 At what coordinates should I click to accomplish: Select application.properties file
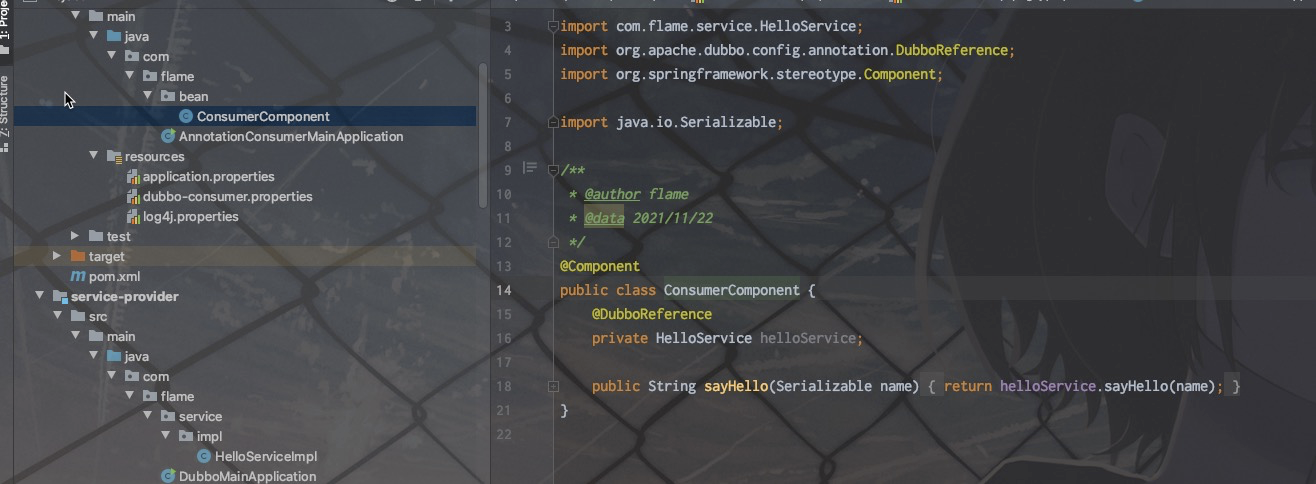[x=208, y=176]
